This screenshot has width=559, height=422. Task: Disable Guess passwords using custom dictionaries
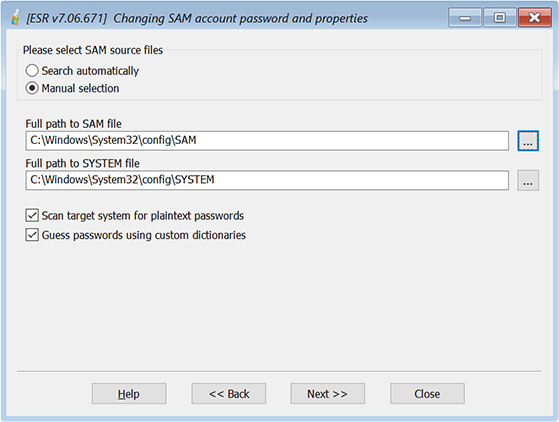(x=32, y=235)
